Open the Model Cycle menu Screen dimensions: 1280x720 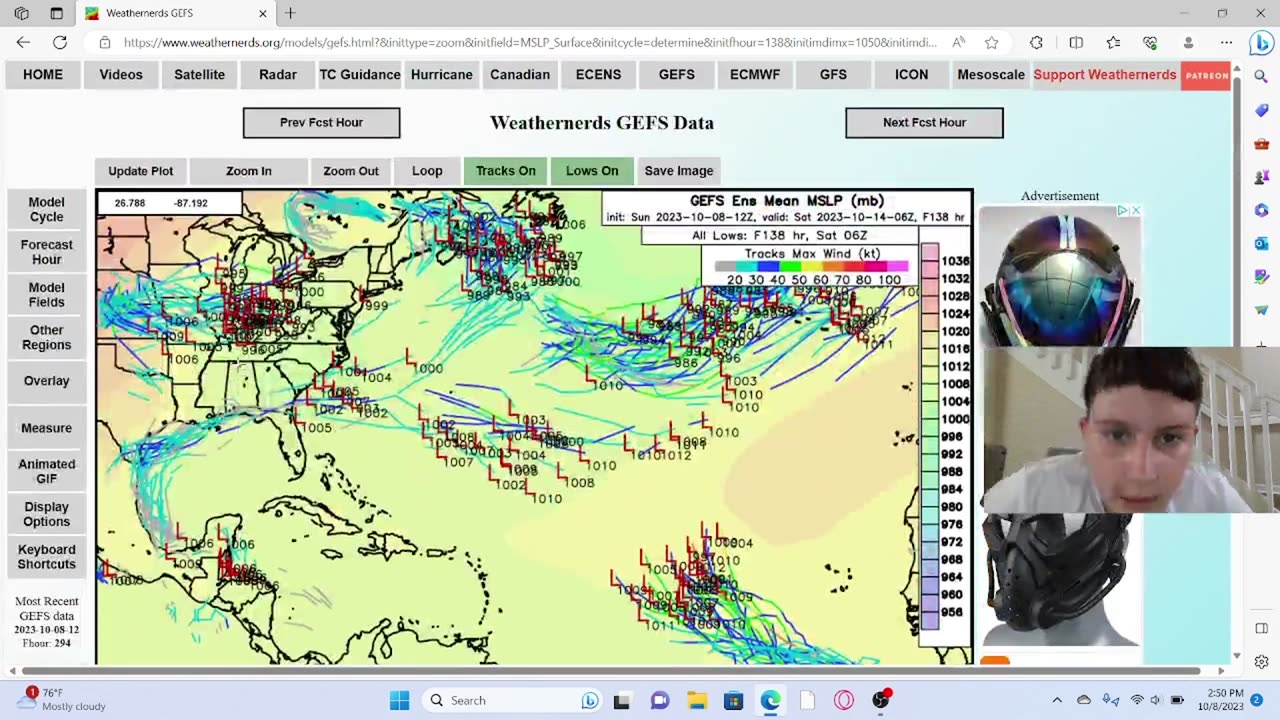pos(46,209)
